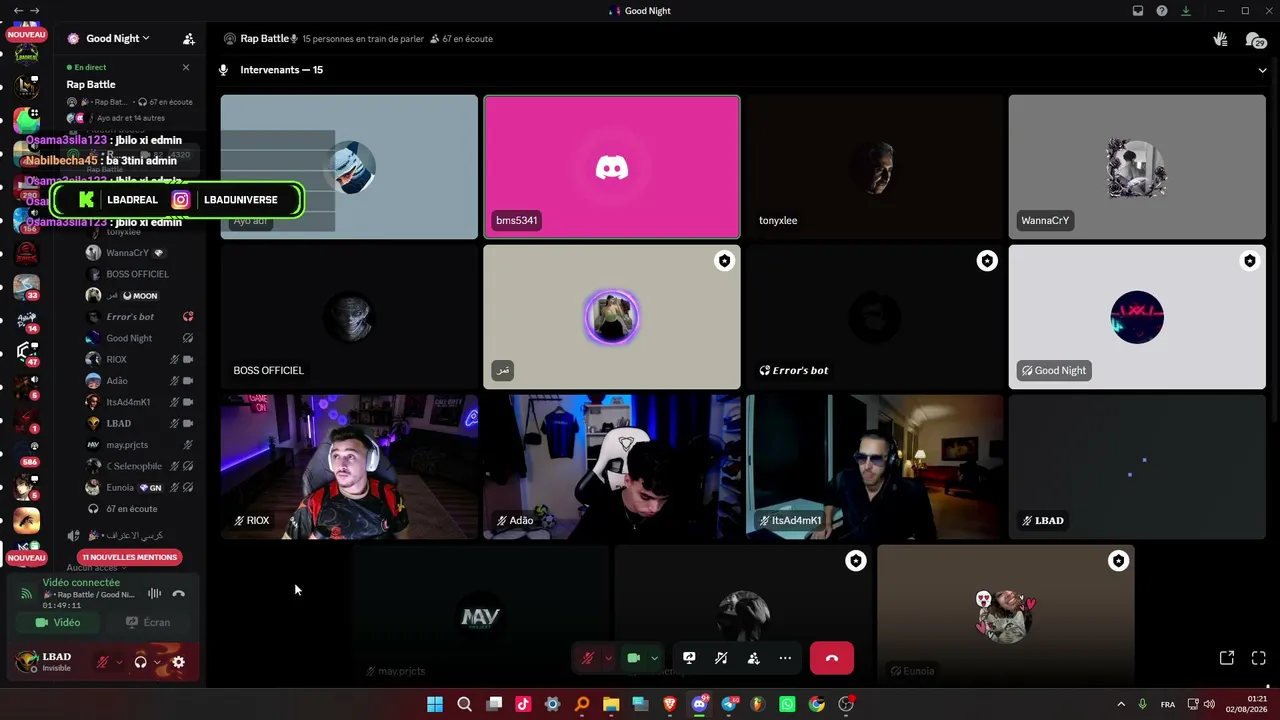This screenshot has width=1280, height=720.
Task: Toggle noise suppression waveform icon
Action: point(154,594)
